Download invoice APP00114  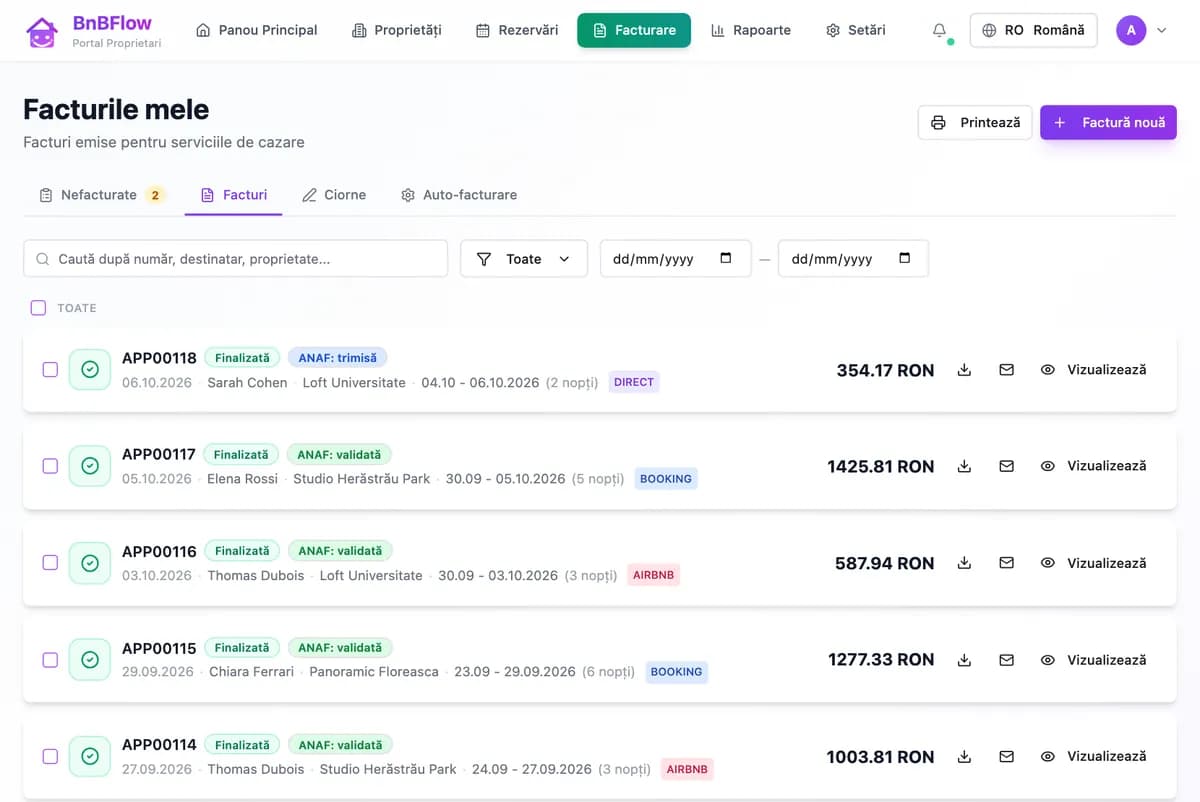[x=964, y=757]
